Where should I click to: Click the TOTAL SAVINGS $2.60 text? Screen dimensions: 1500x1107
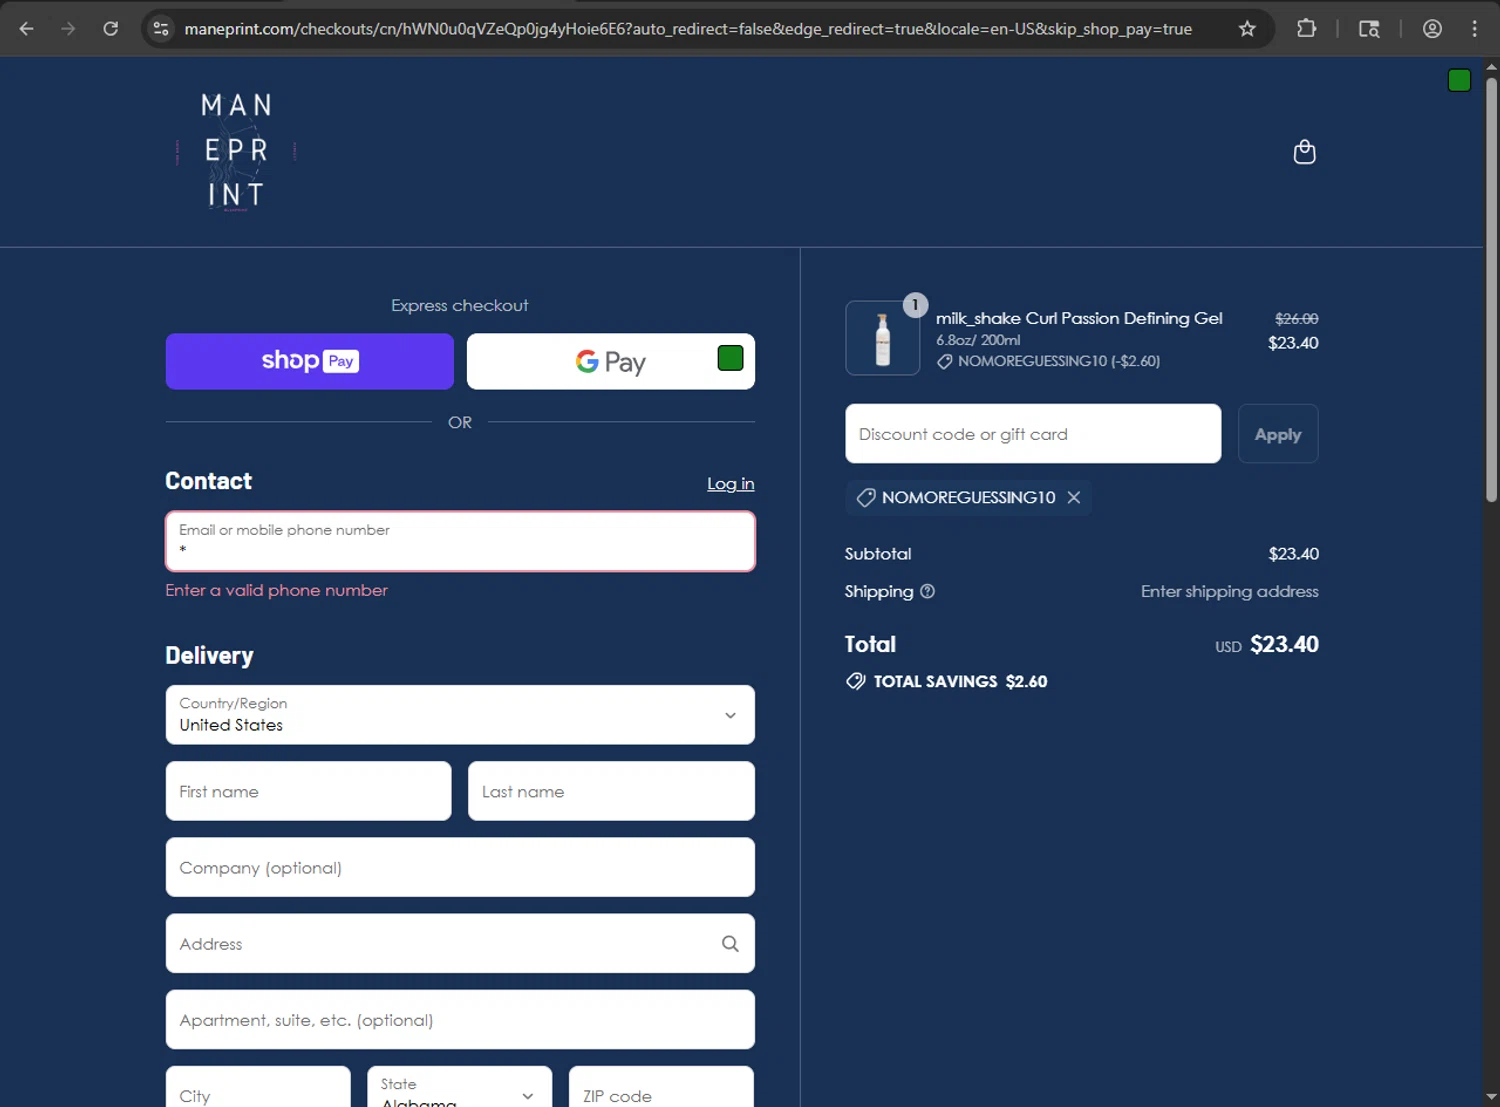coord(960,681)
